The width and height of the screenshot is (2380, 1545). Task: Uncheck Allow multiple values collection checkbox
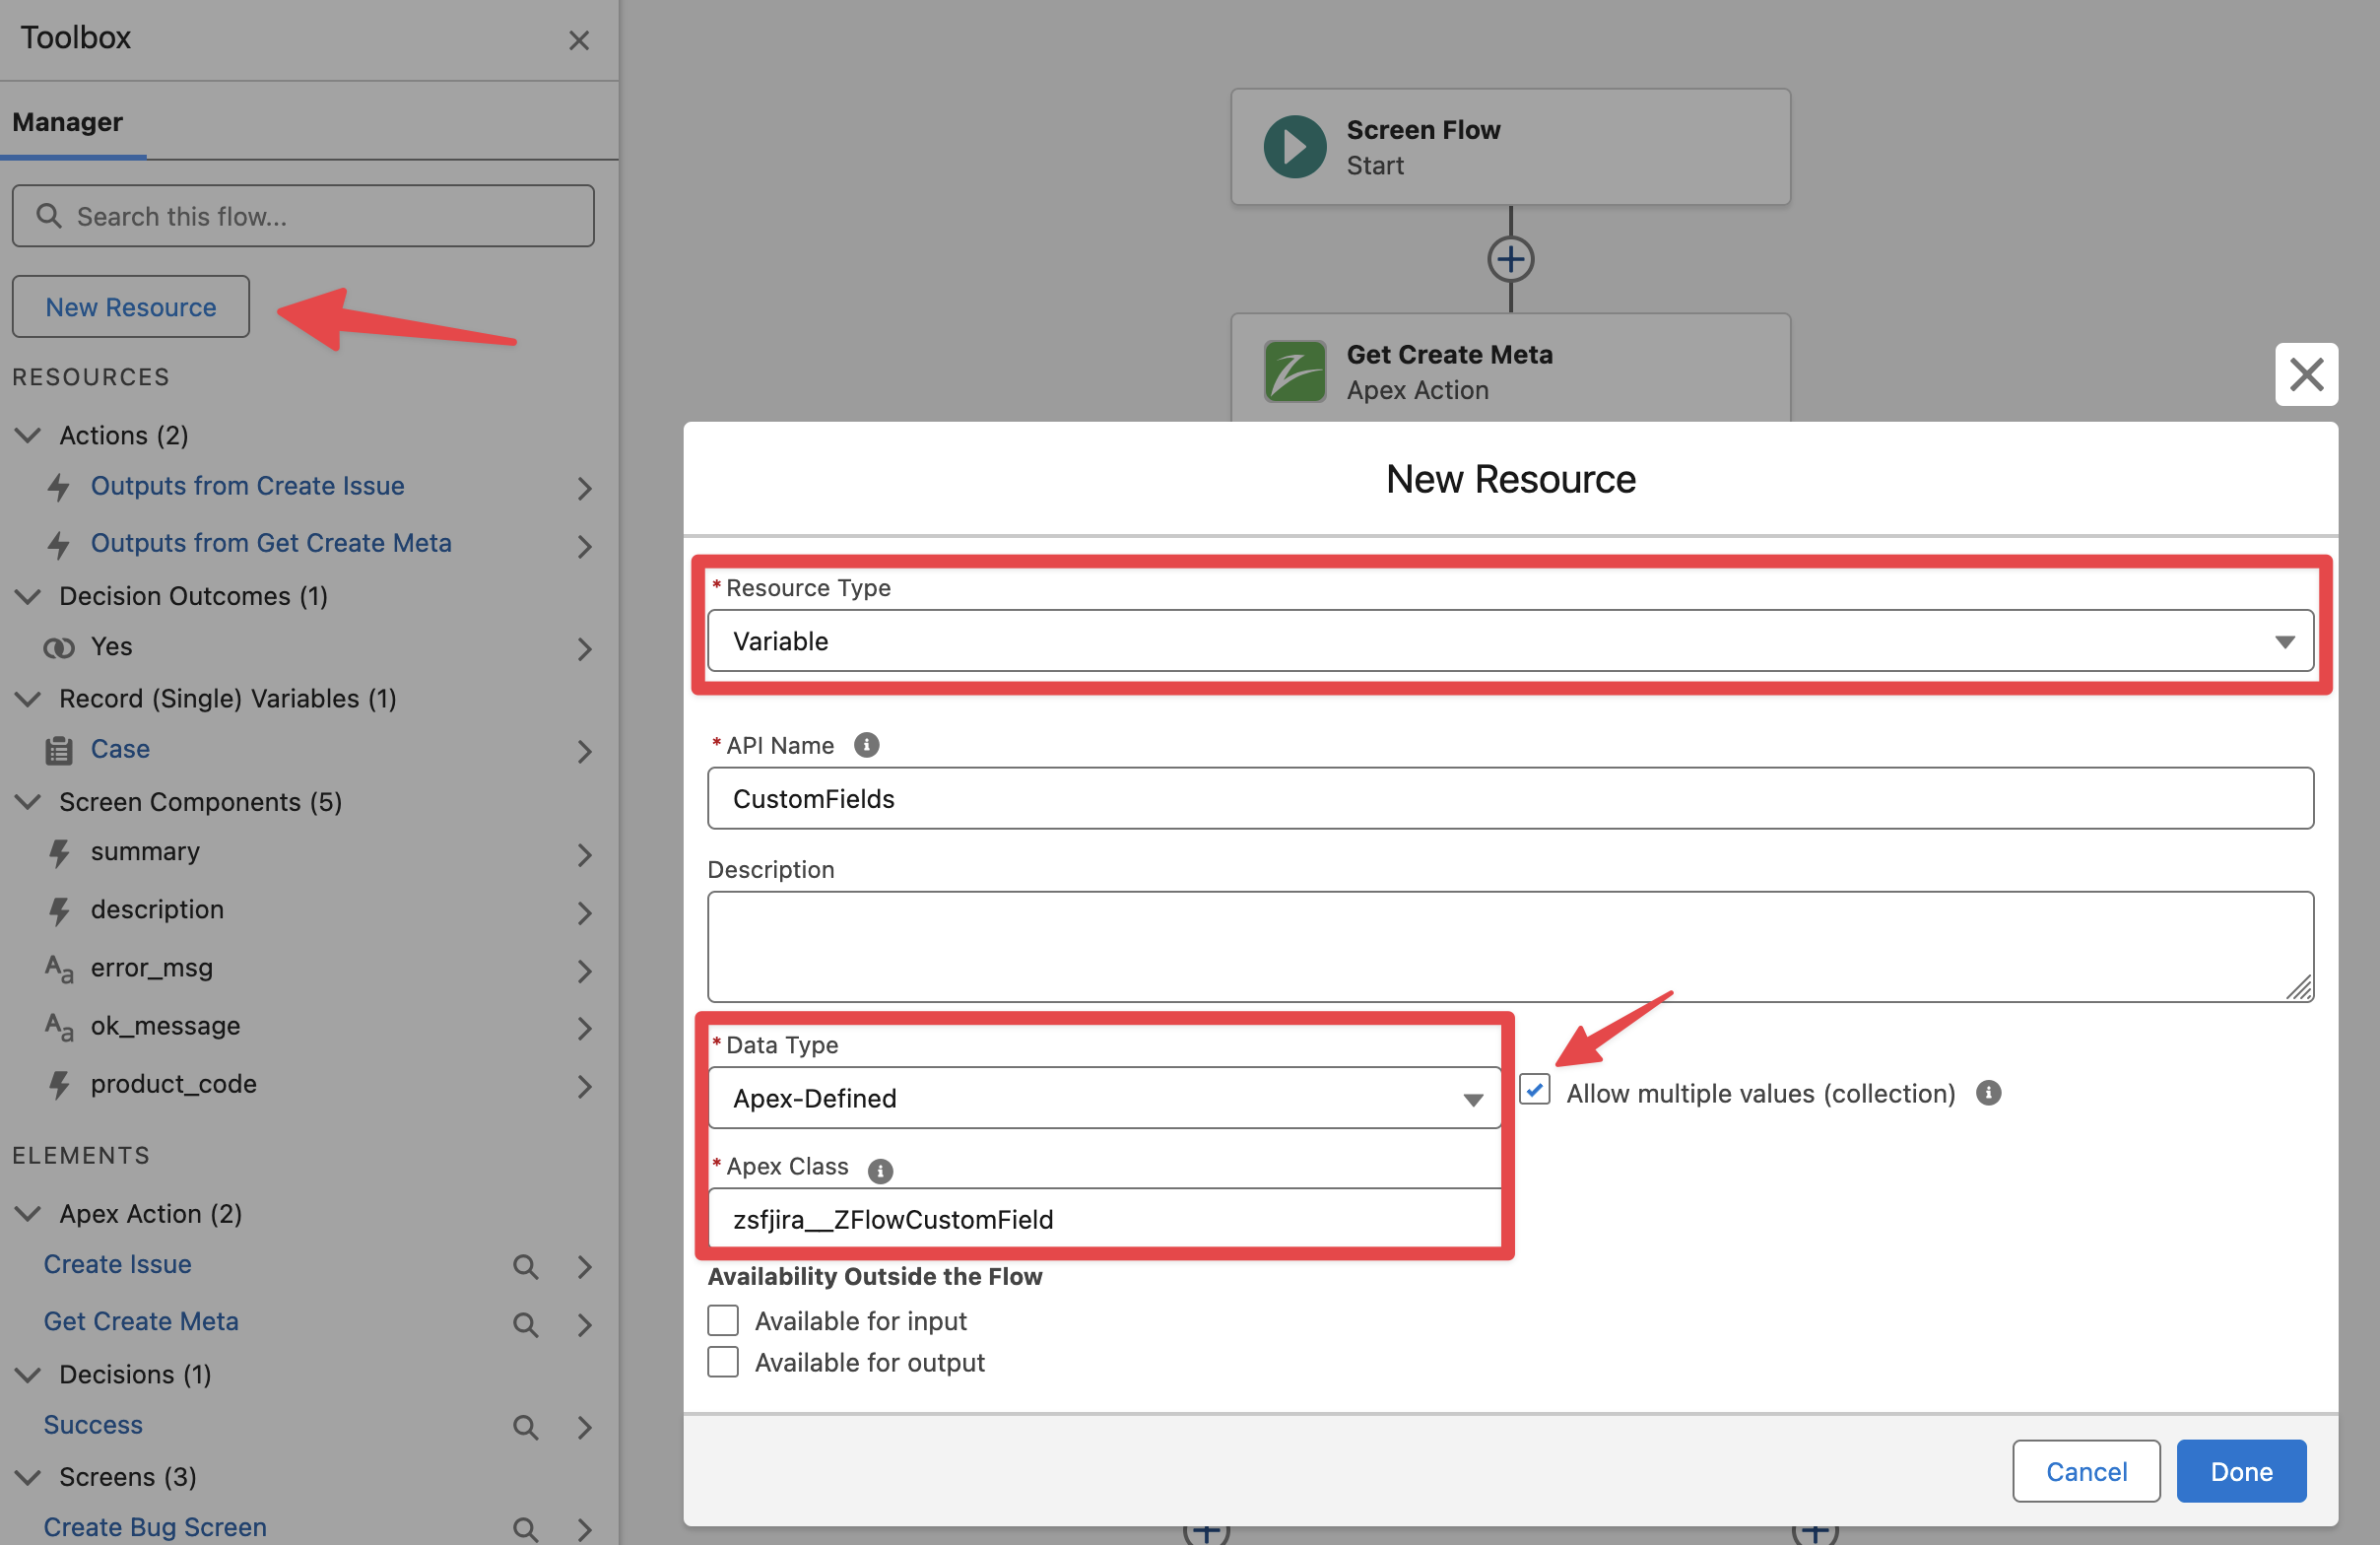pos(1535,1090)
